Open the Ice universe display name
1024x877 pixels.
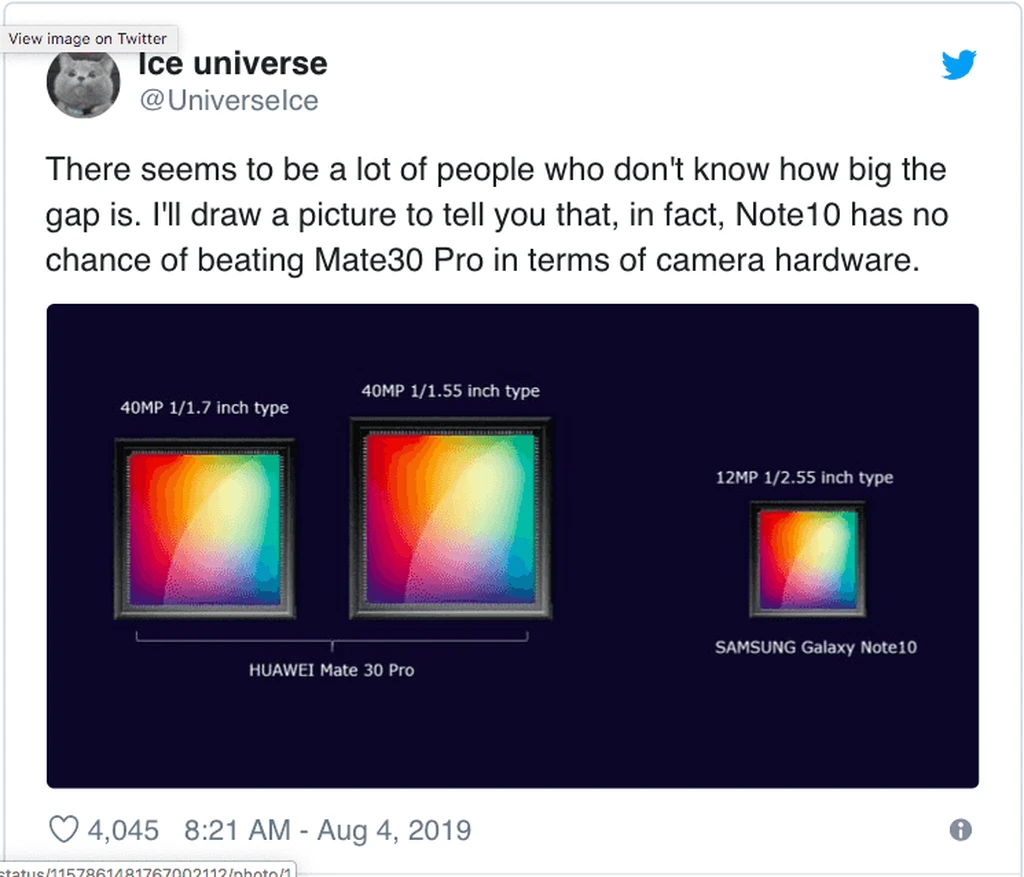[232, 63]
